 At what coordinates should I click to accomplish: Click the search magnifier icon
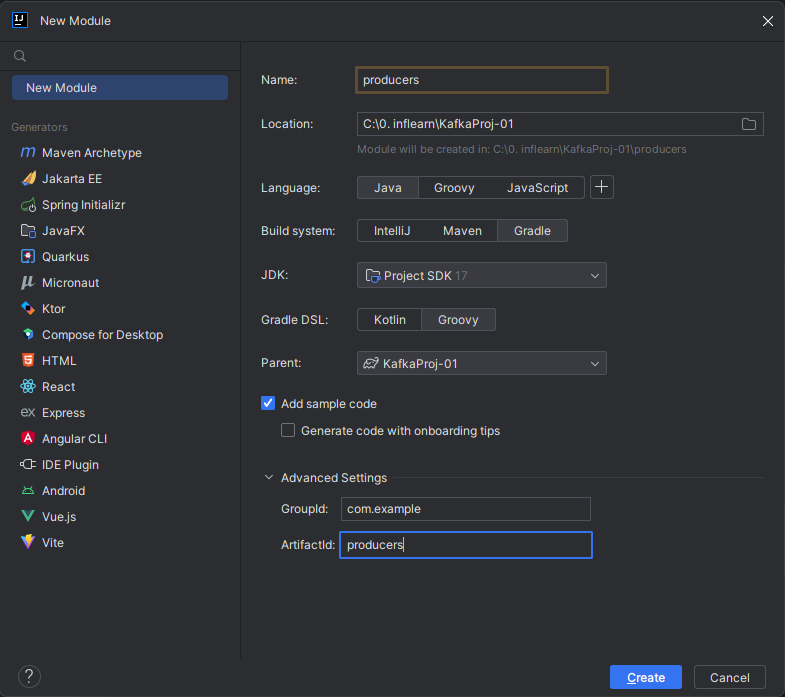(x=20, y=56)
